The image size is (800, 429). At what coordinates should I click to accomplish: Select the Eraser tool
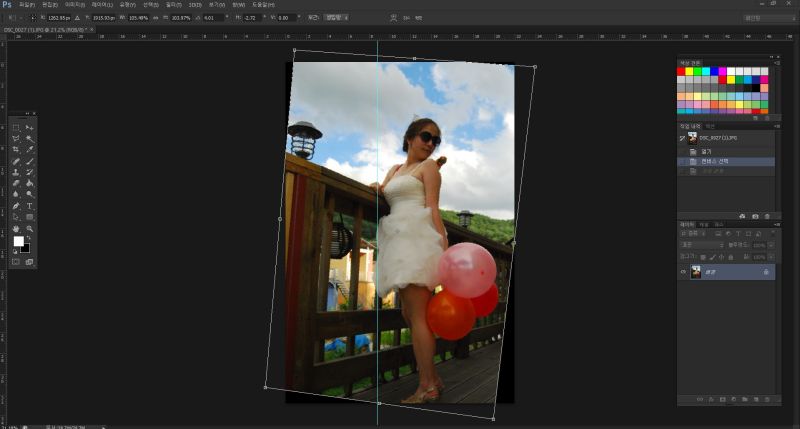(16, 183)
